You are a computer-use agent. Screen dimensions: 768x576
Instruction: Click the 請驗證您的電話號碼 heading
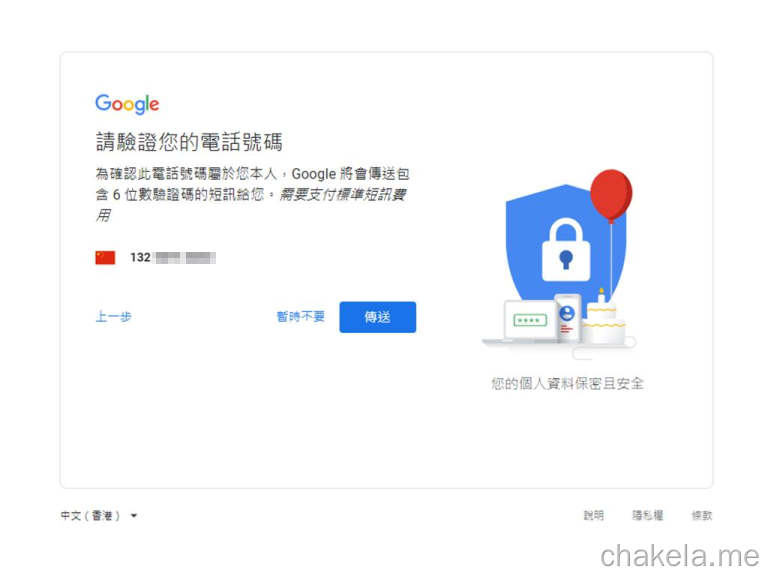189,142
